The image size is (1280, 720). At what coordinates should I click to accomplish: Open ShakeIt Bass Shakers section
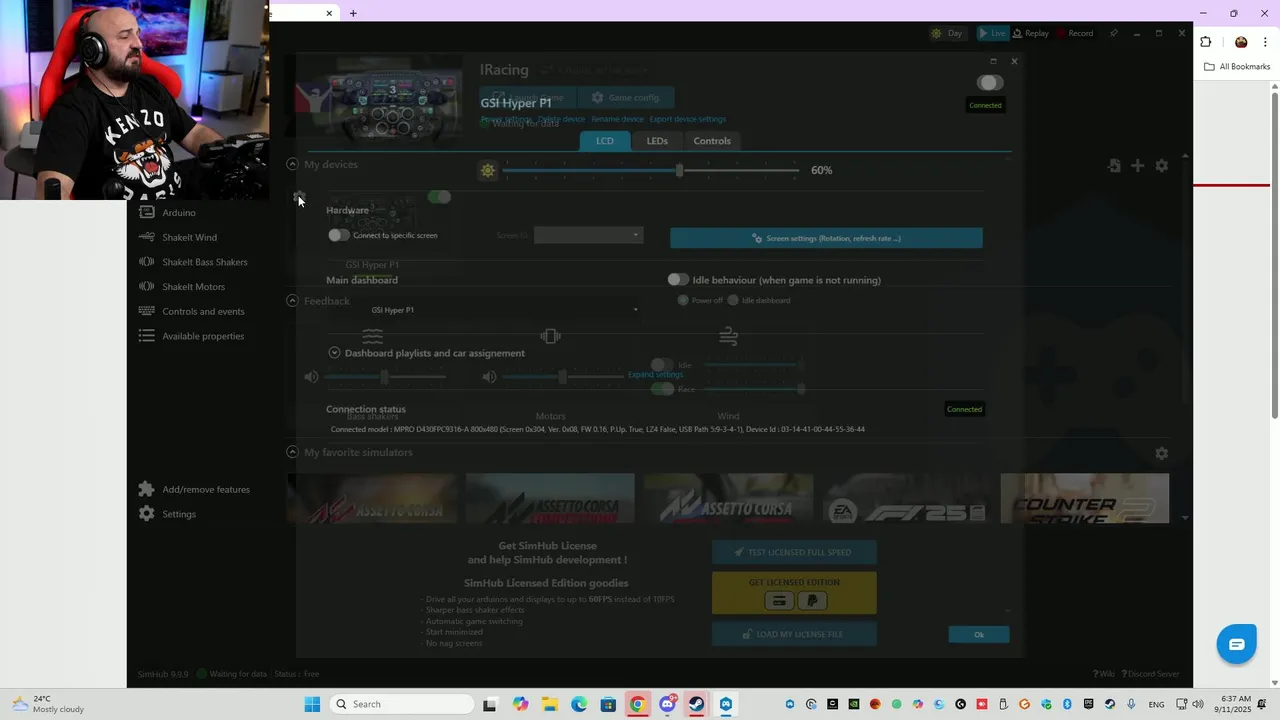[x=203, y=262]
